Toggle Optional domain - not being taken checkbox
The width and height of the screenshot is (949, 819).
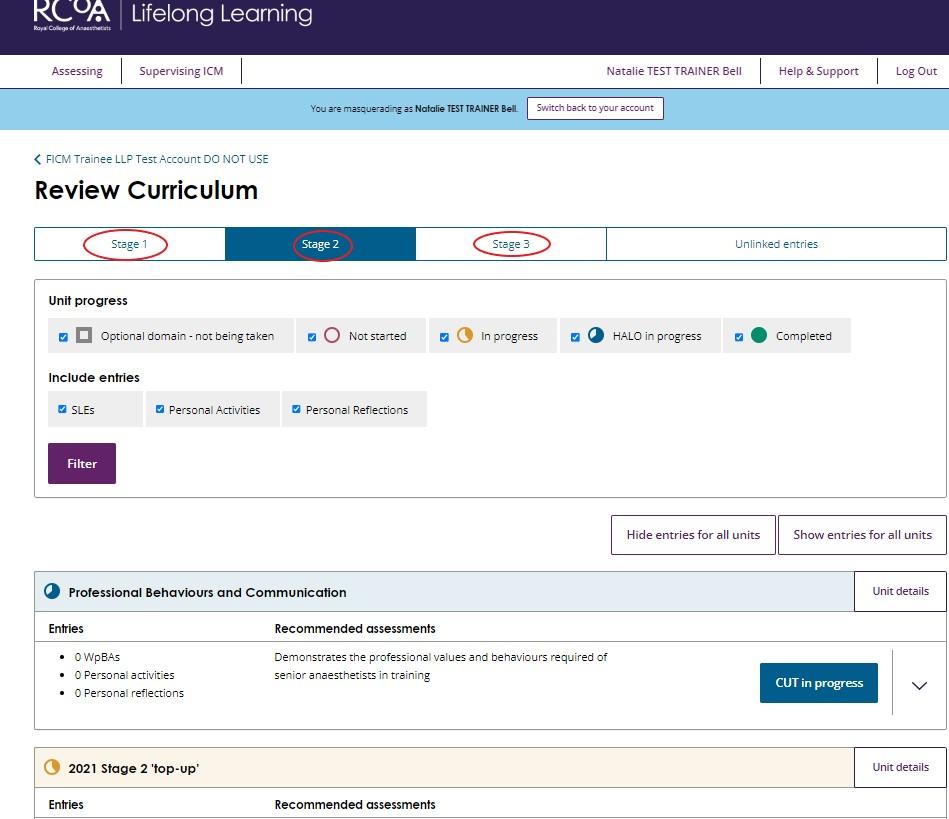pos(64,337)
